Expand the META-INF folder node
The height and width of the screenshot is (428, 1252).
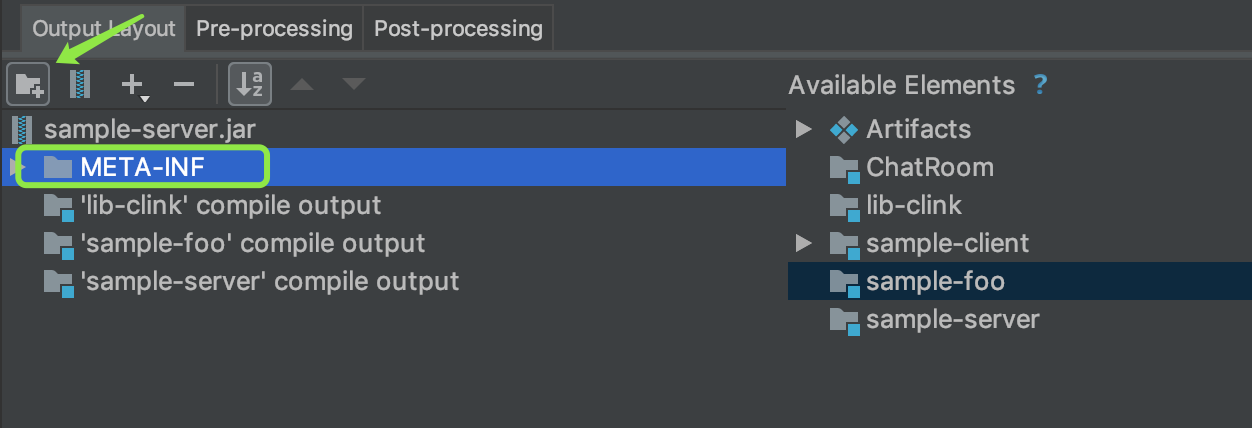[17, 167]
